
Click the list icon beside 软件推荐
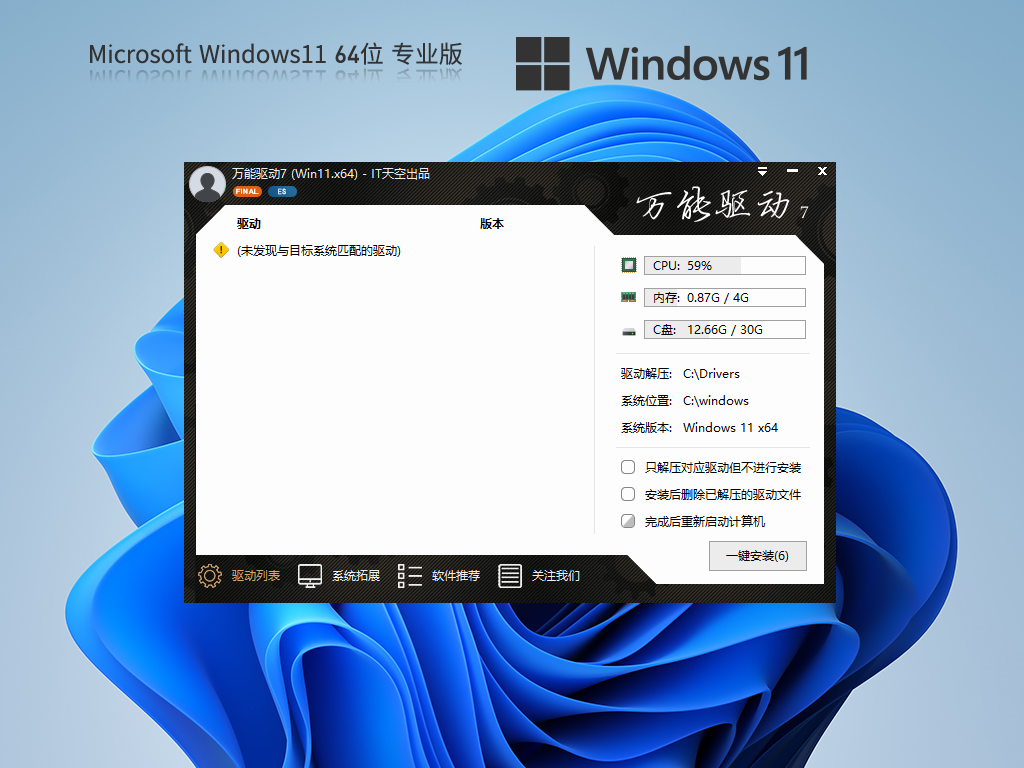[x=409, y=576]
